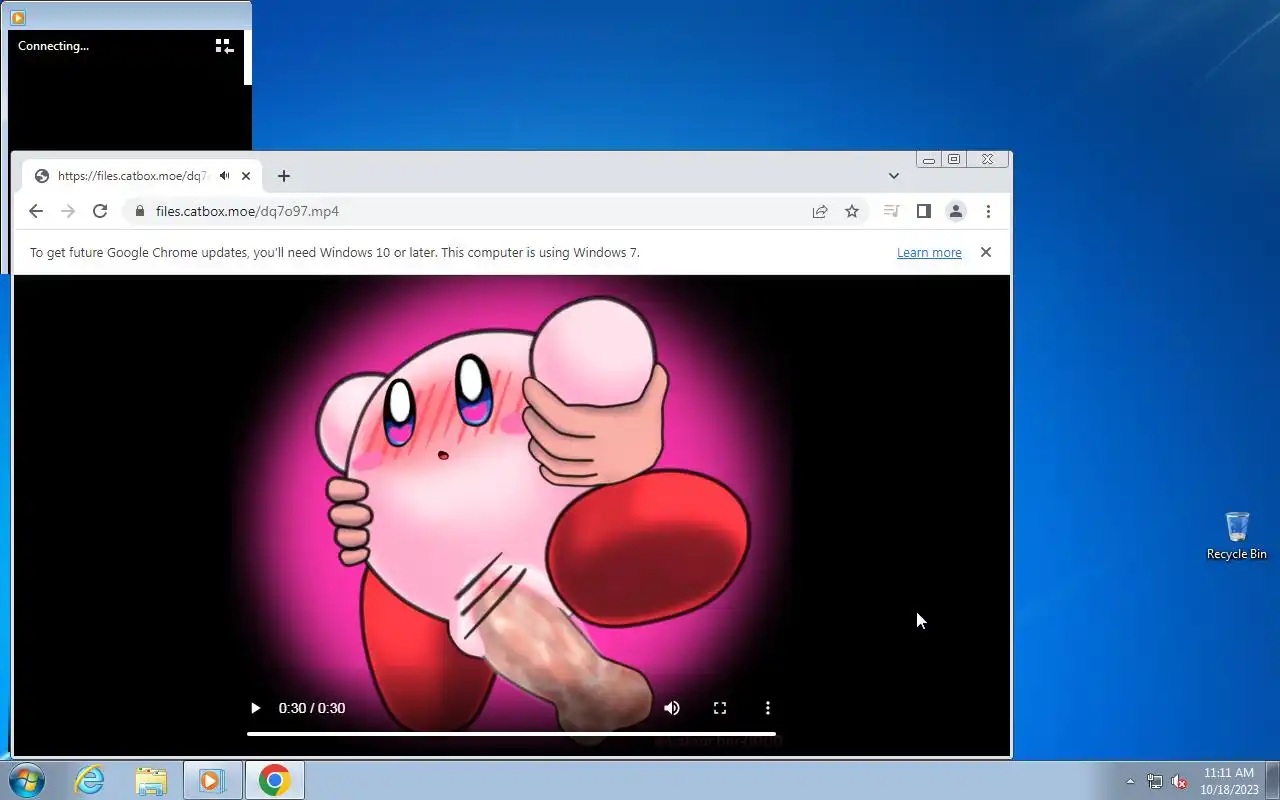Switch to Windows Media Player taskbar button
The width and height of the screenshot is (1280, 800).
coord(212,780)
